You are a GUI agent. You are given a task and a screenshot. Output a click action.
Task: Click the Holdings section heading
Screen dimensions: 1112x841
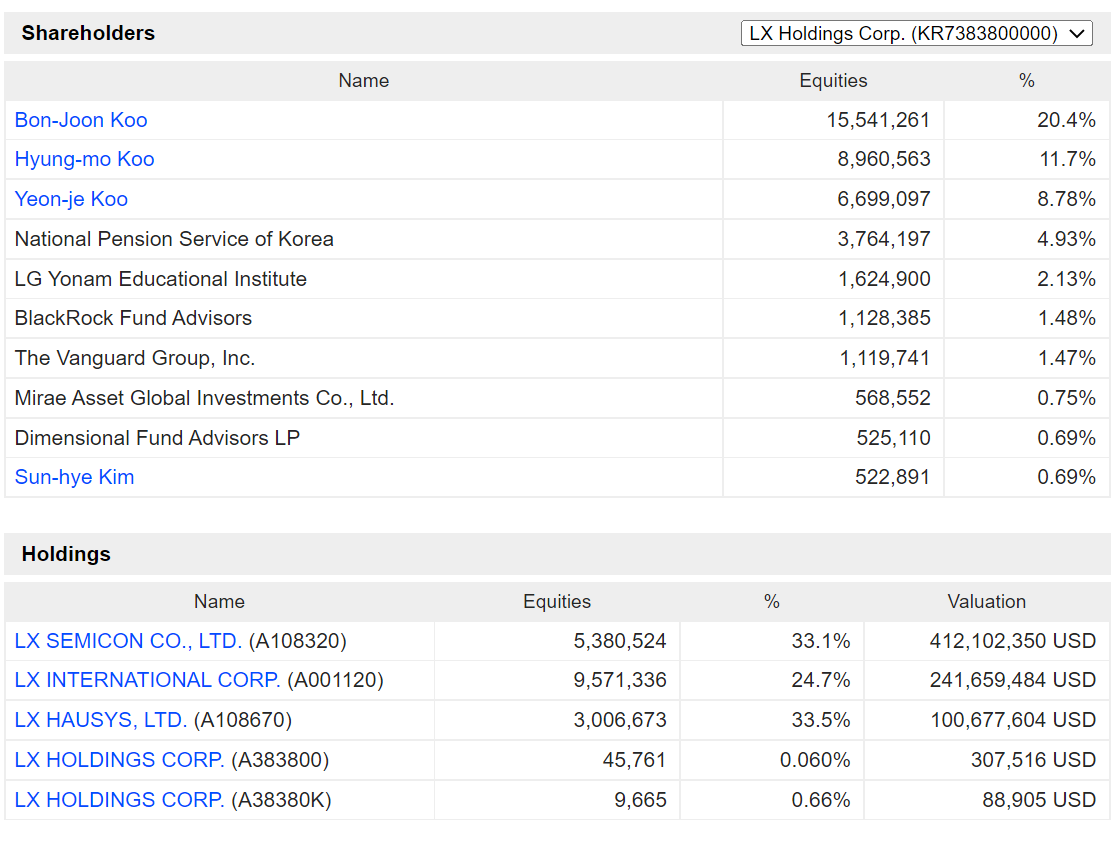point(66,554)
